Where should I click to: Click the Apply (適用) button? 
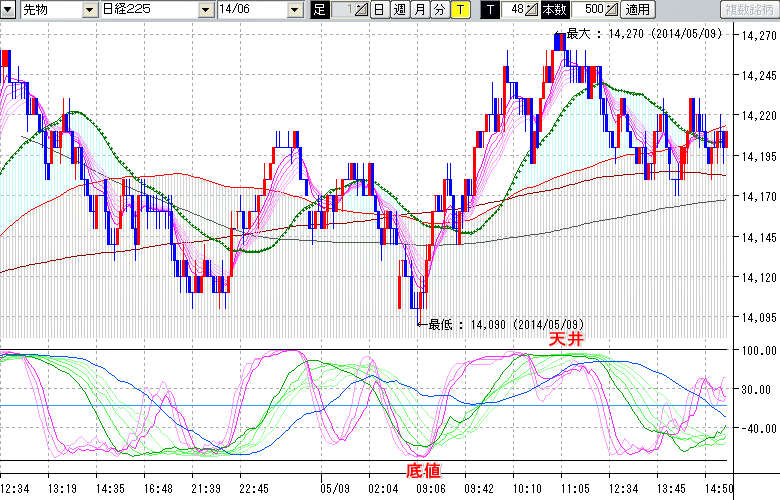coord(637,10)
